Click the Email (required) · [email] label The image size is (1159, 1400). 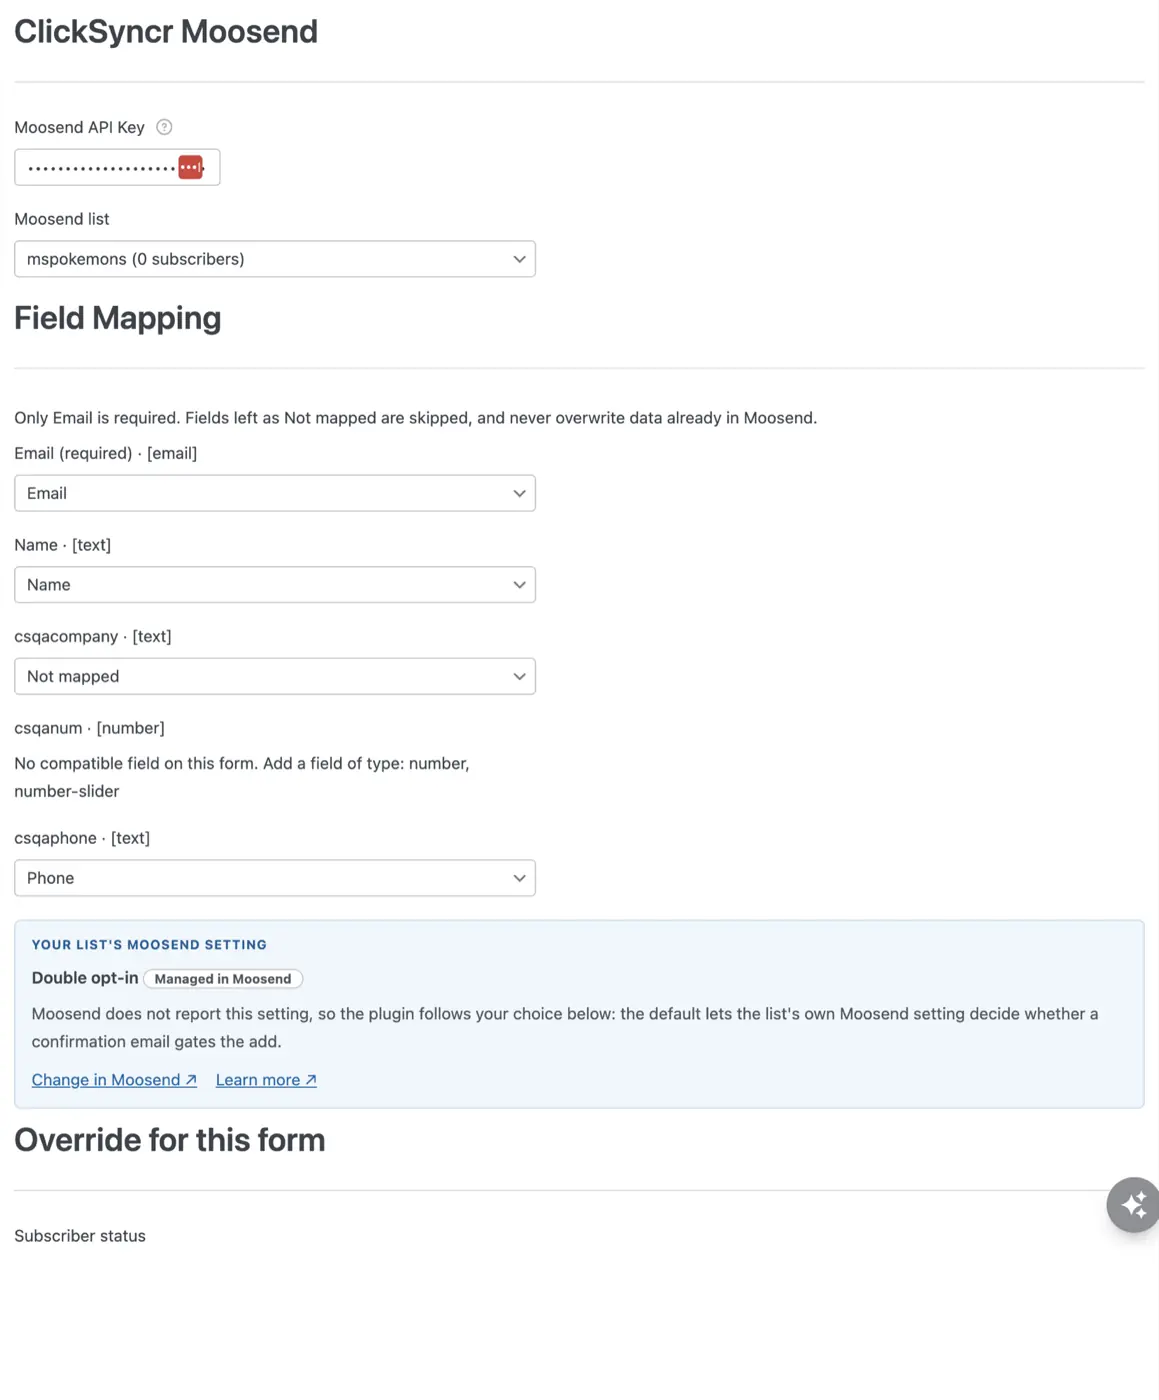point(106,453)
